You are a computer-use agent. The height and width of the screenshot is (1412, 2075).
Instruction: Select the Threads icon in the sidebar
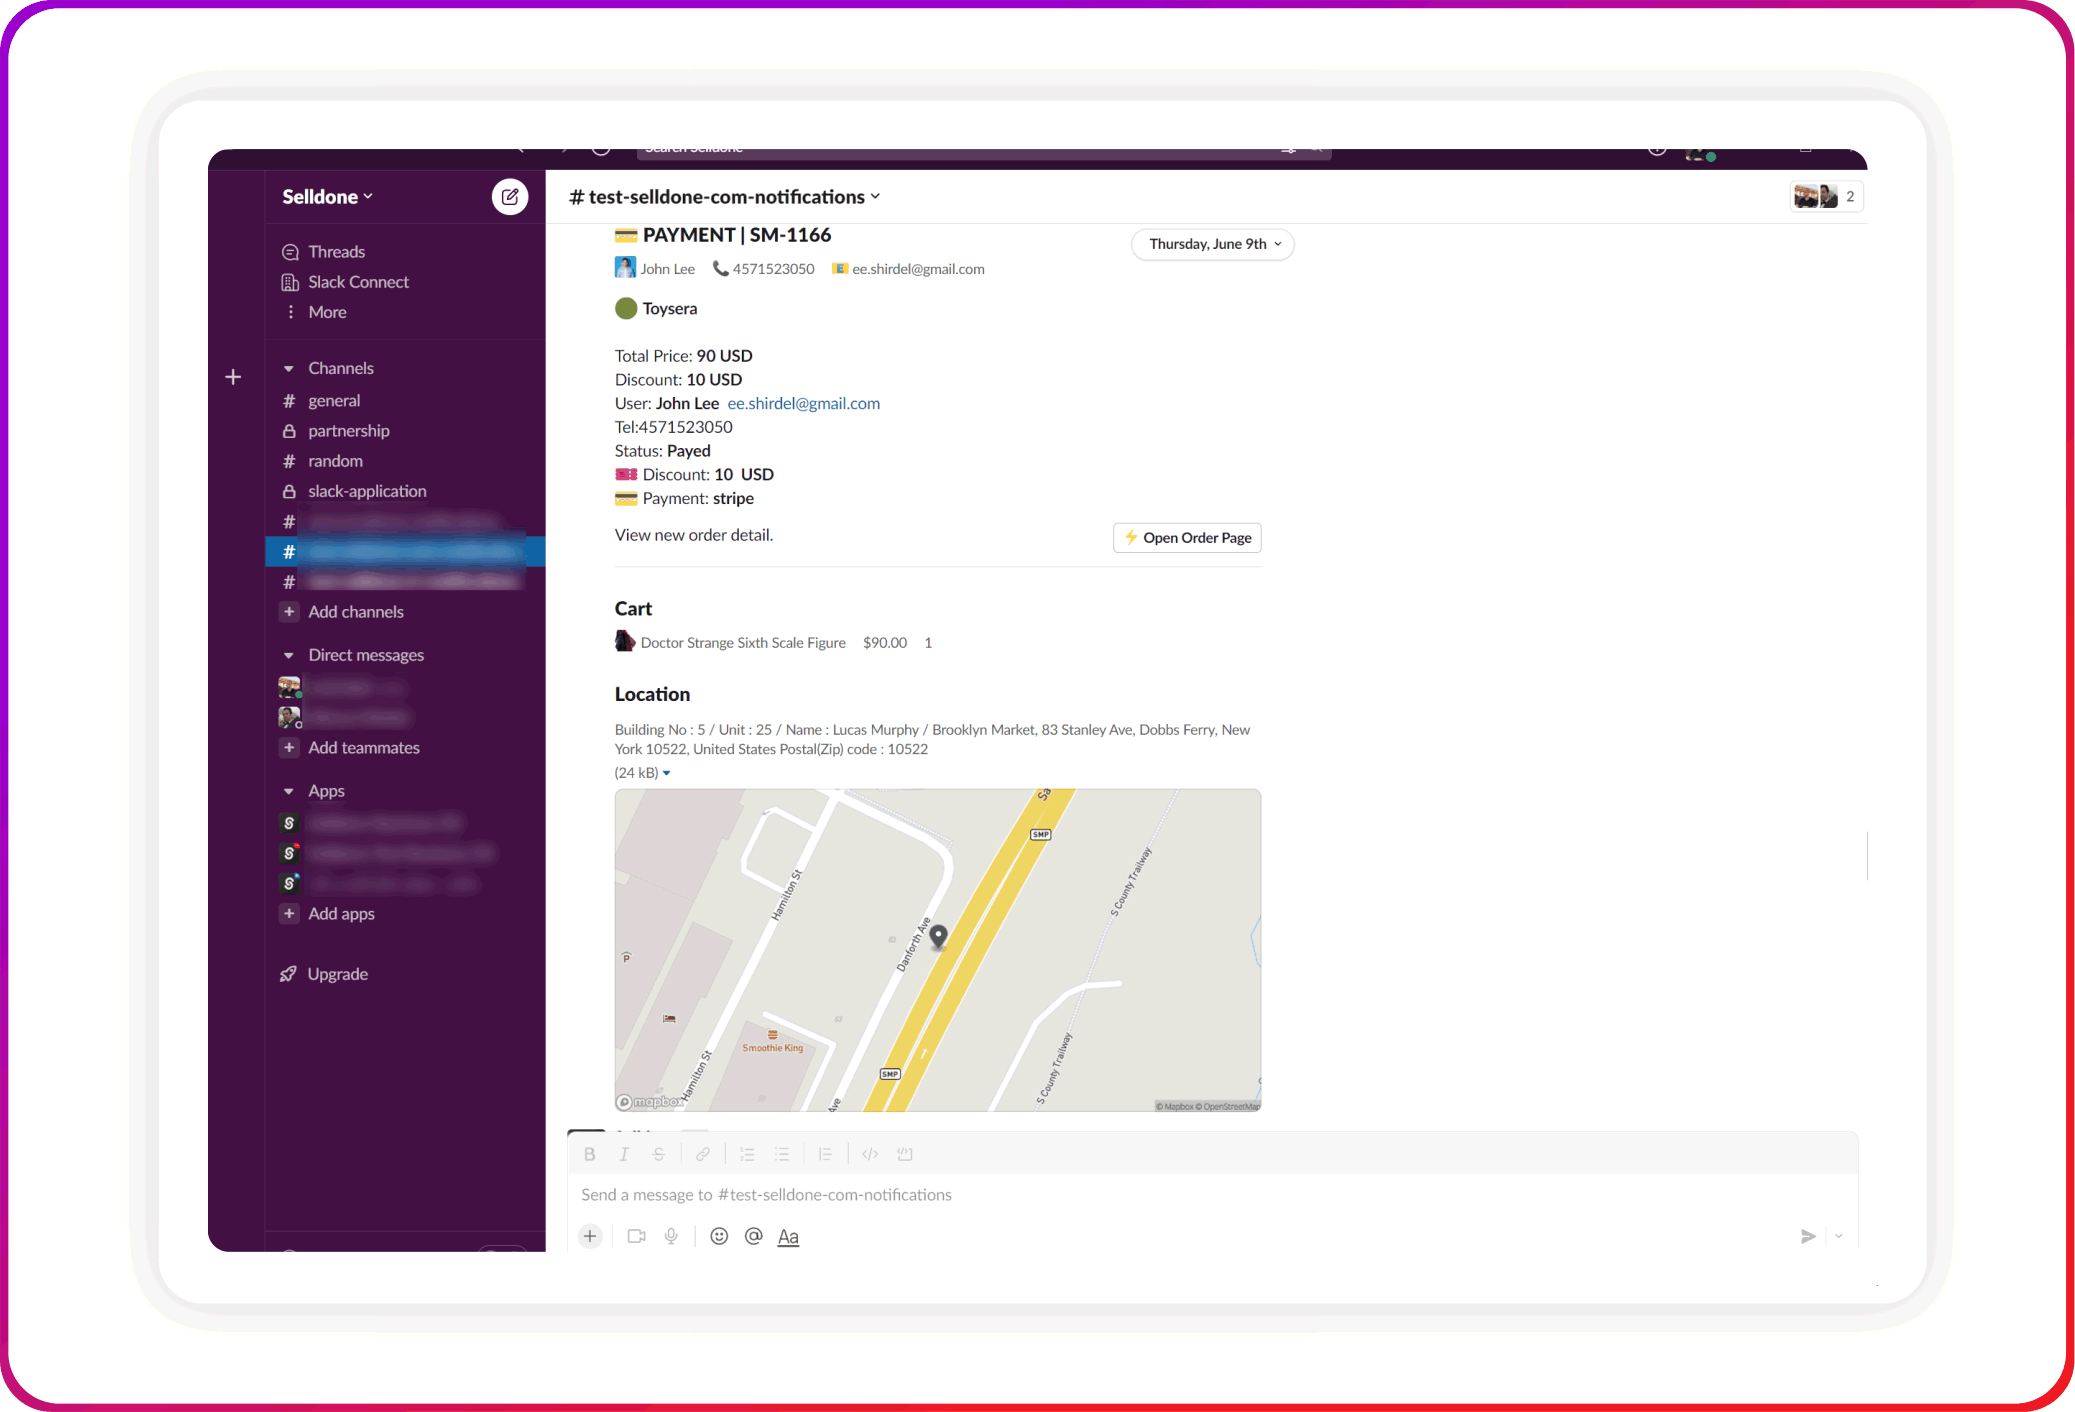click(290, 251)
